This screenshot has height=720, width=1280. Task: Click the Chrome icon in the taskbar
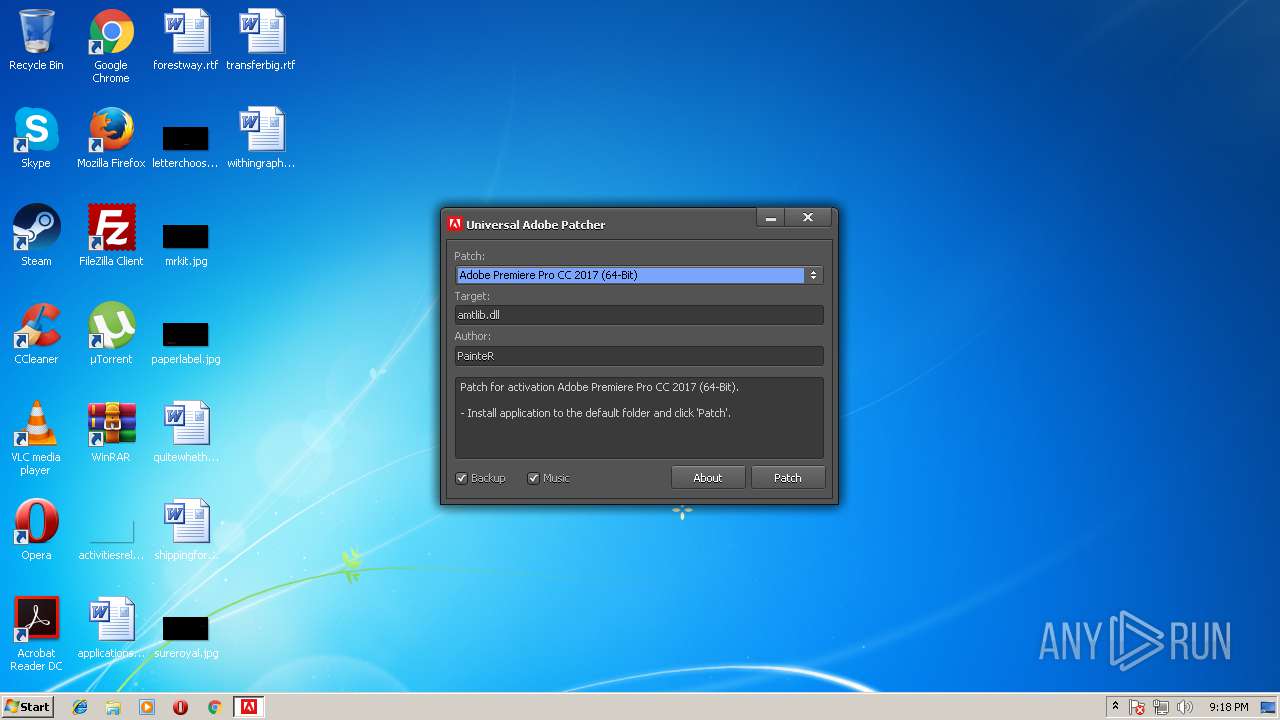(214, 707)
